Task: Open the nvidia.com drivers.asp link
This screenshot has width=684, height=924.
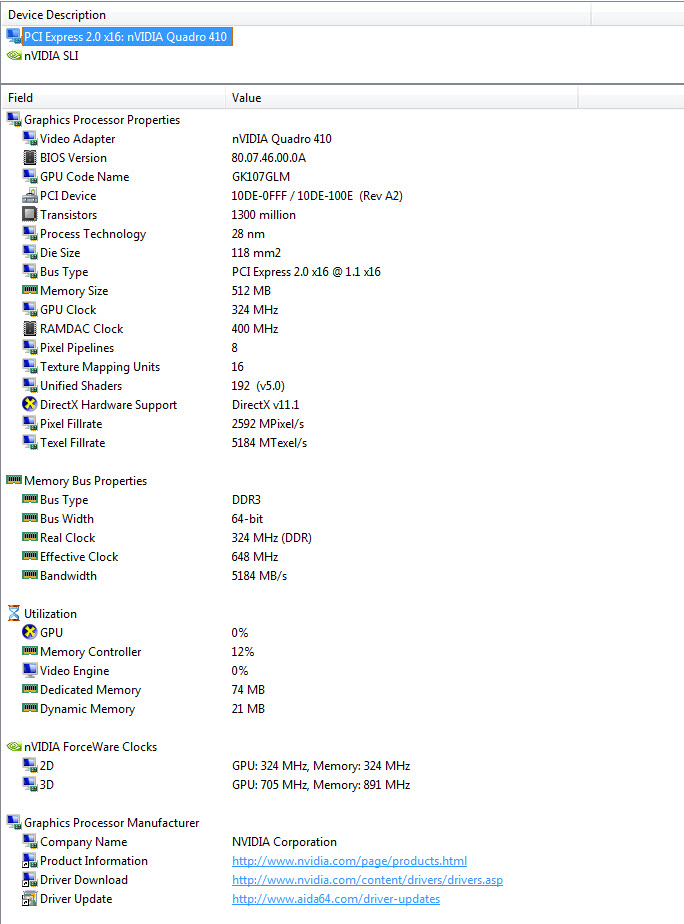Action: click(367, 880)
